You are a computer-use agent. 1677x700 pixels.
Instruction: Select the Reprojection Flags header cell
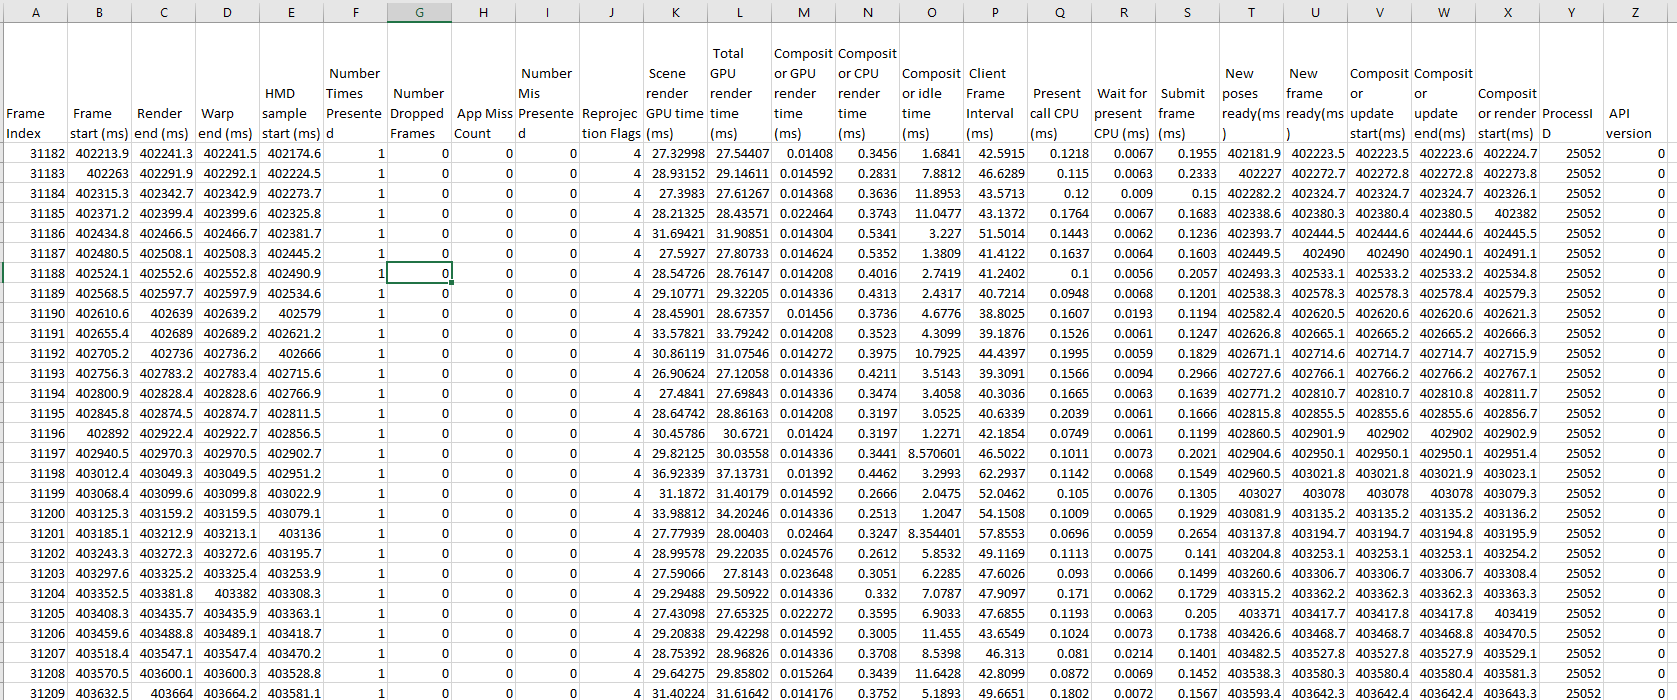[x=611, y=83]
